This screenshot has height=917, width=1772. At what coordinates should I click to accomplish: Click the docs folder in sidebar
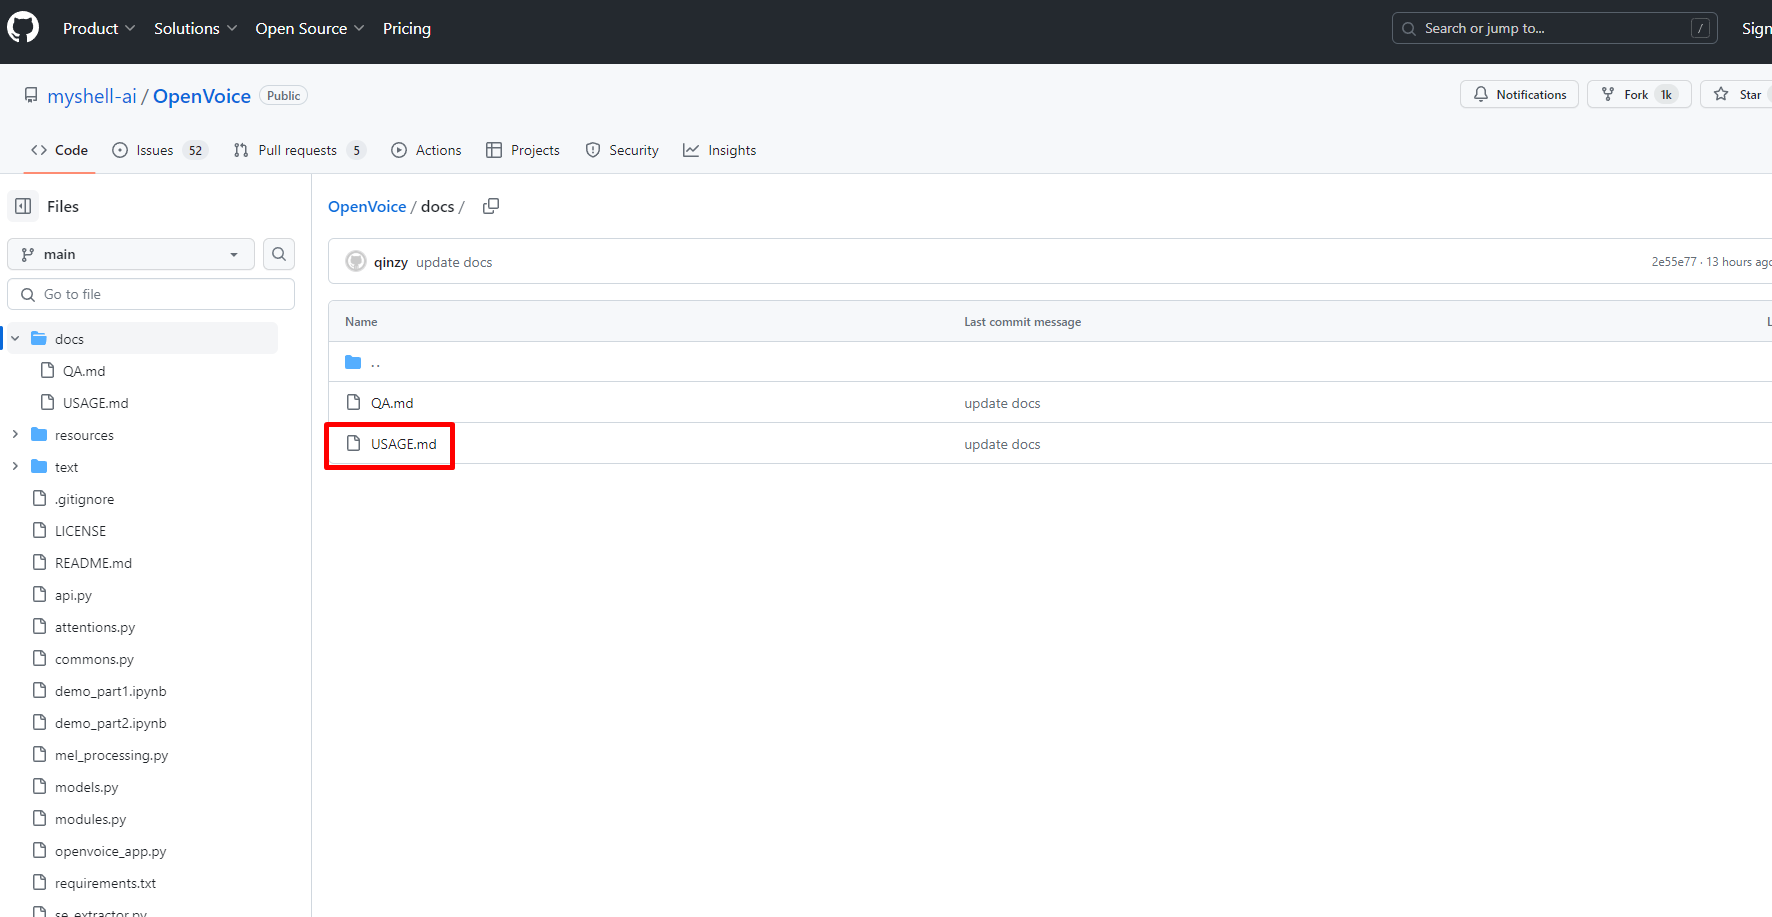(x=142, y=339)
